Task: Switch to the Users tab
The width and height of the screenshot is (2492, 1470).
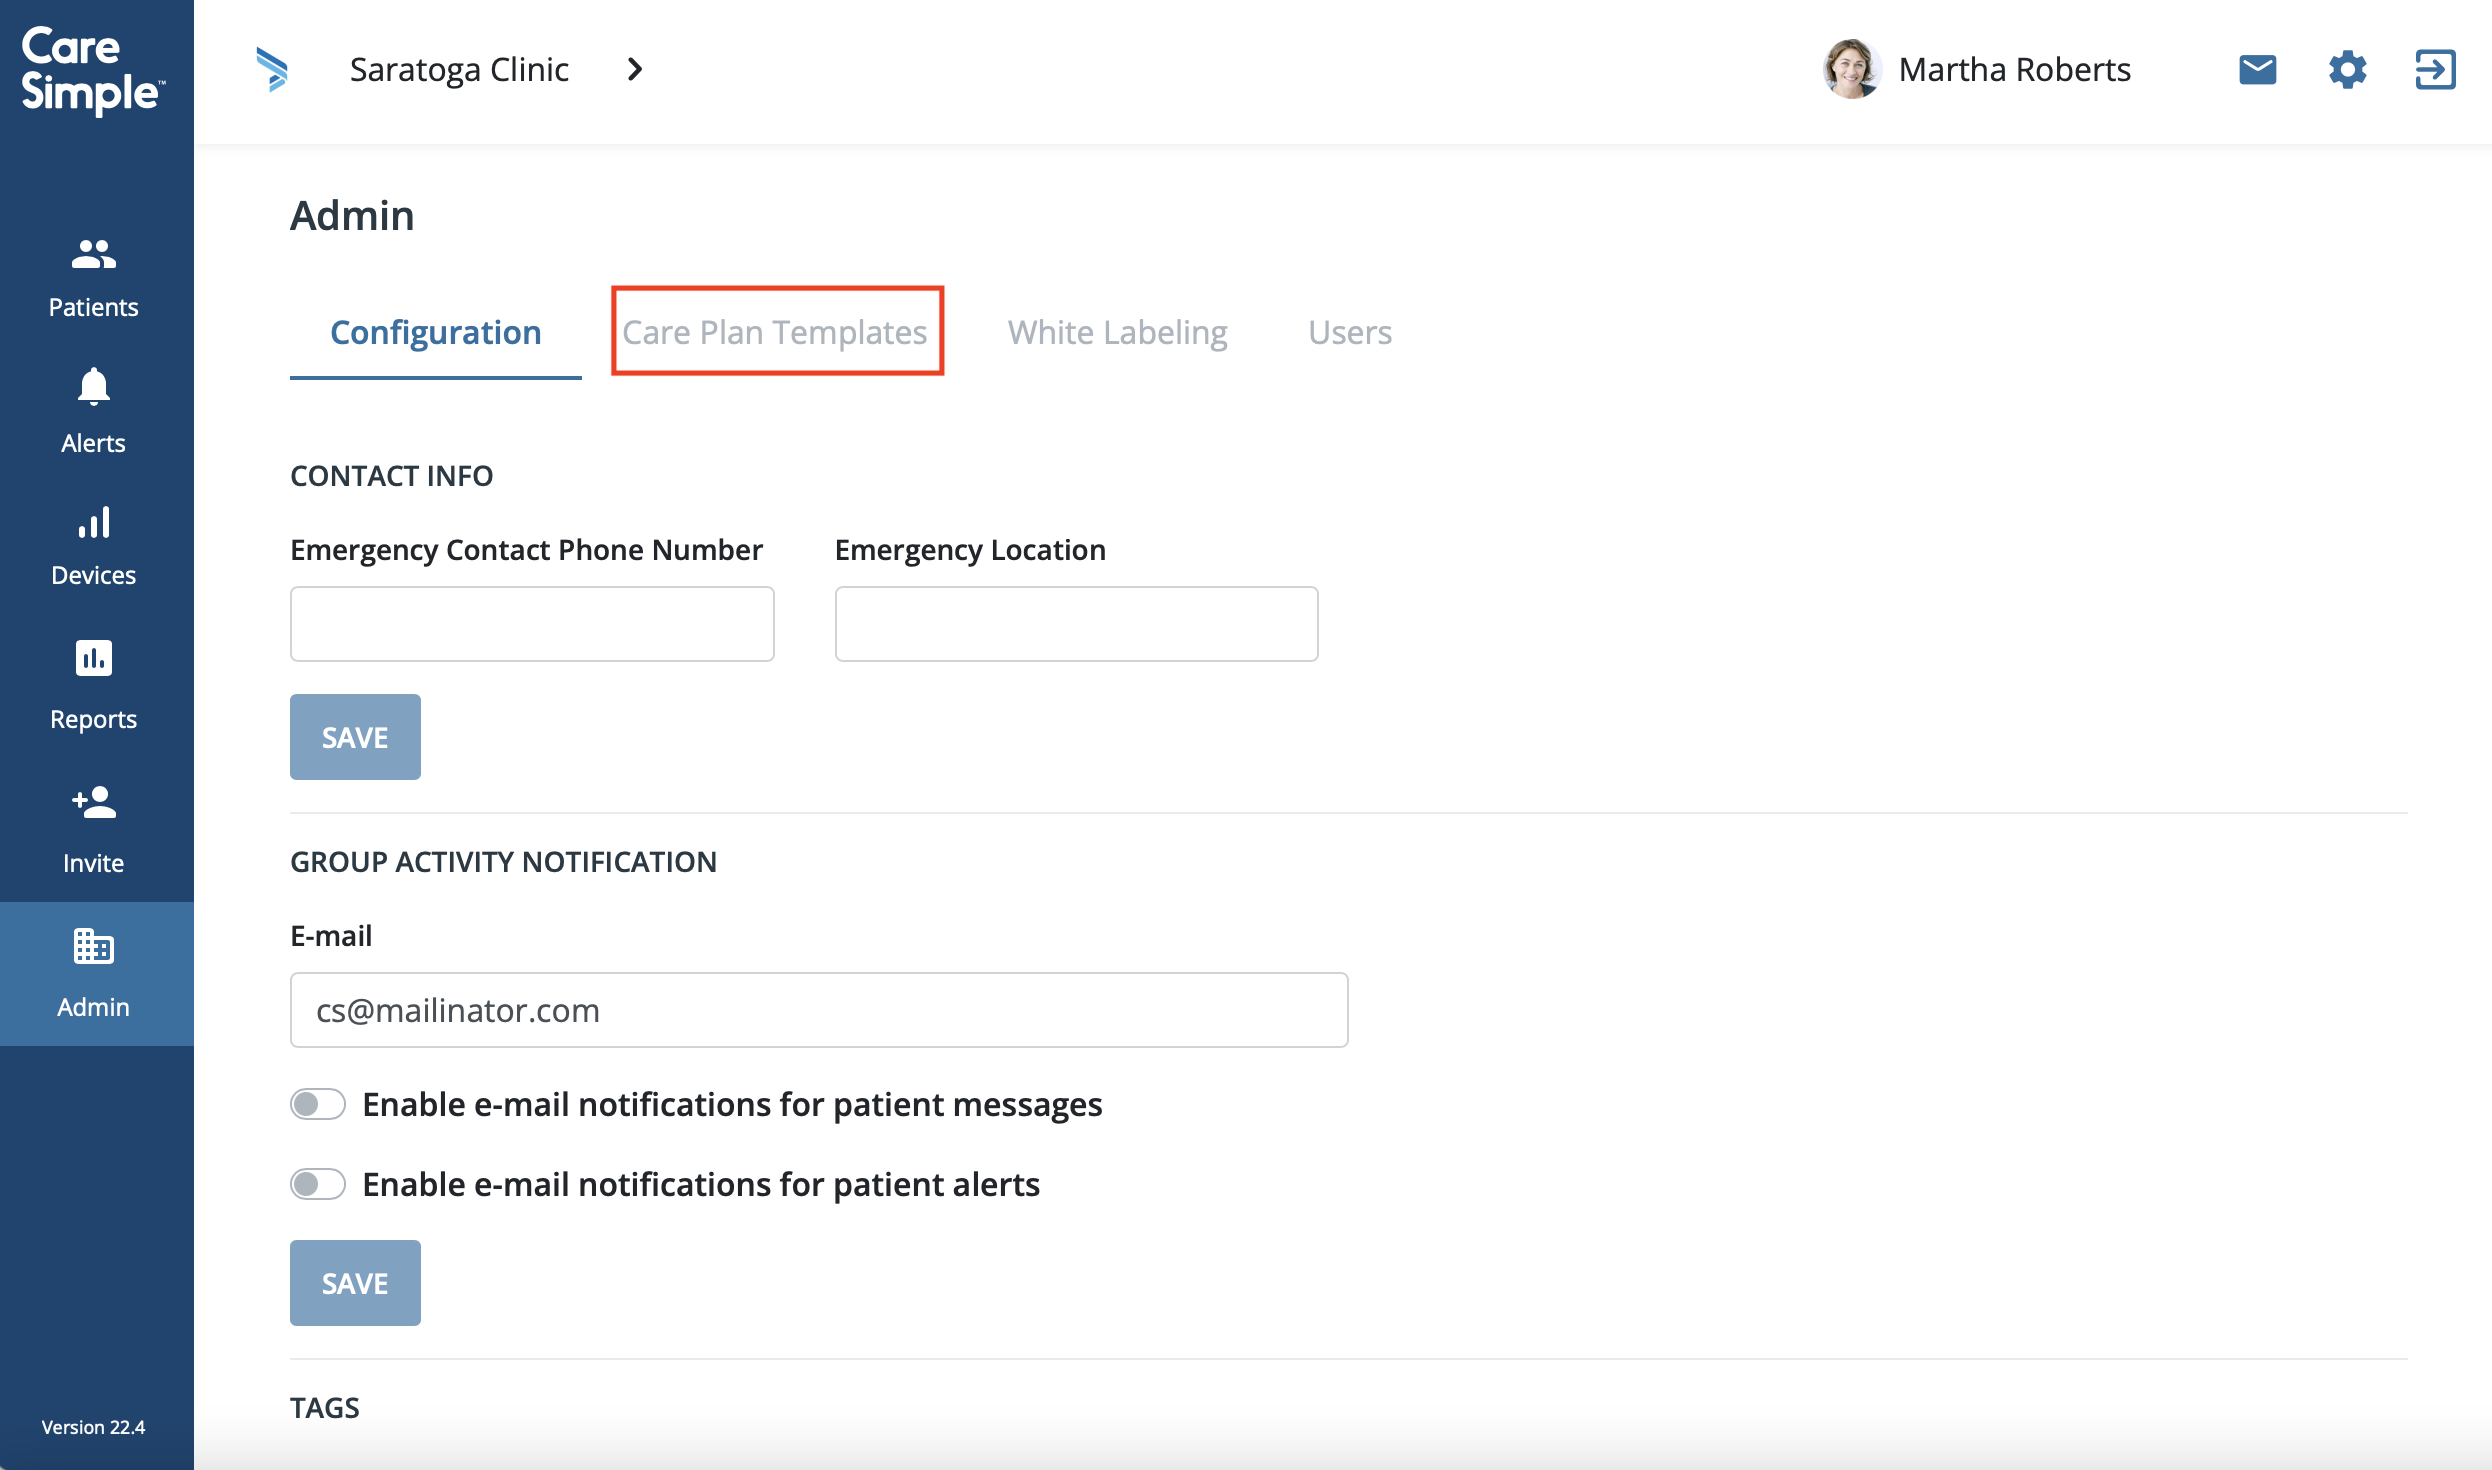Action: (1349, 332)
